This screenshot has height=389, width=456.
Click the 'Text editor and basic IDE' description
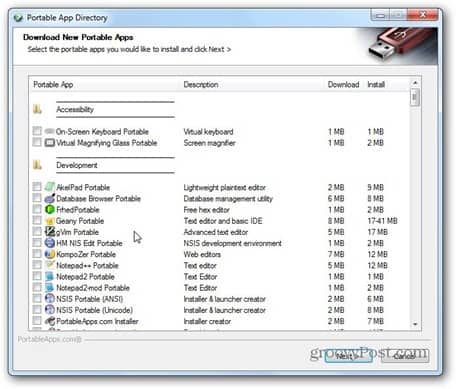pyautogui.click(x=223, y=221)
